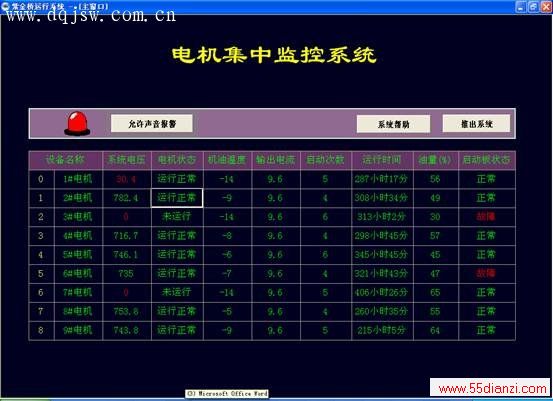Click the red 故障 status for 3#电机

pyautogui.click(x=486, y=217)
